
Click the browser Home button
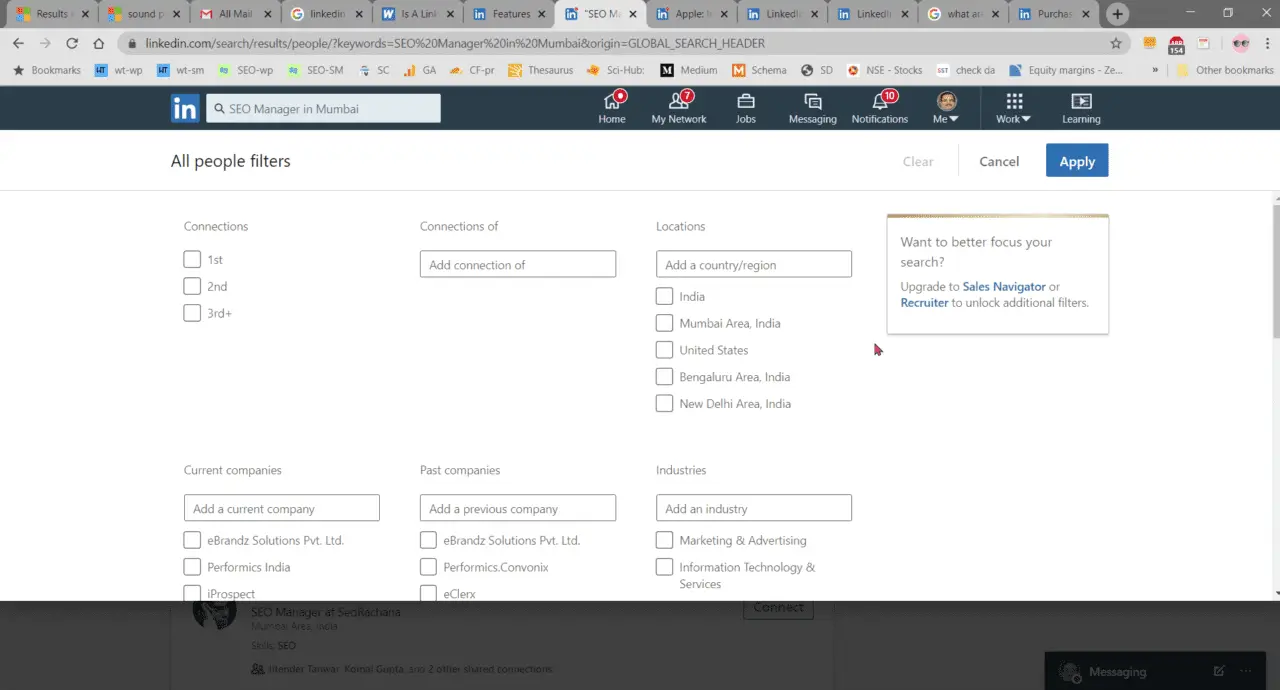(98, 43)
